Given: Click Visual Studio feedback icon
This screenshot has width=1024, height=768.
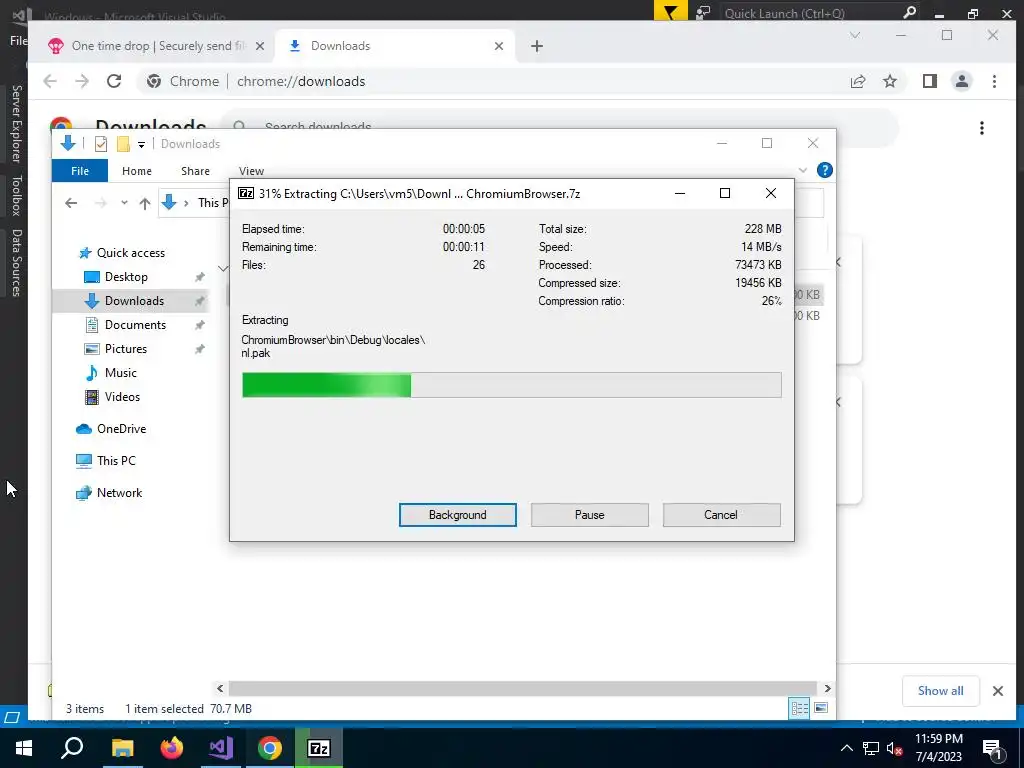Looking at the screenshot, I should (703, 12).
